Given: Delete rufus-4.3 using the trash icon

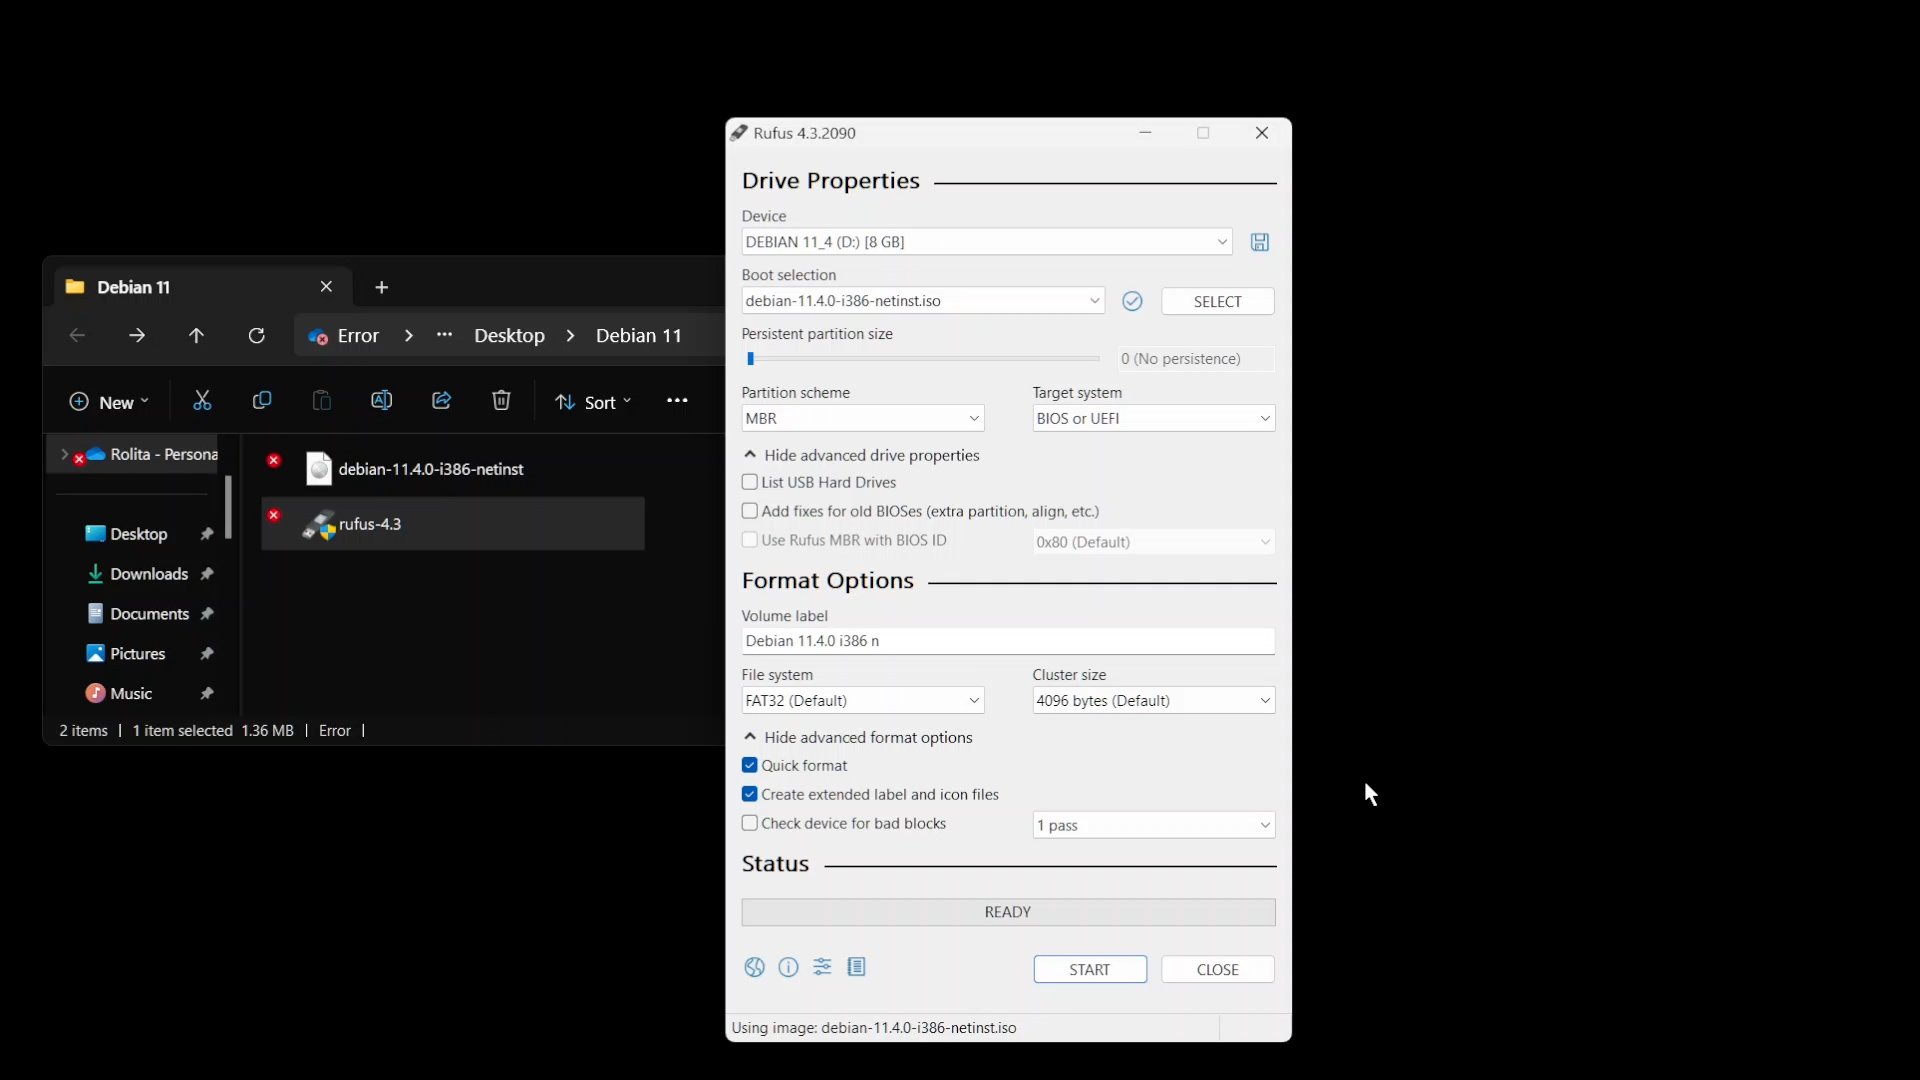Looking at the screenshot, I should pos(502,400).
